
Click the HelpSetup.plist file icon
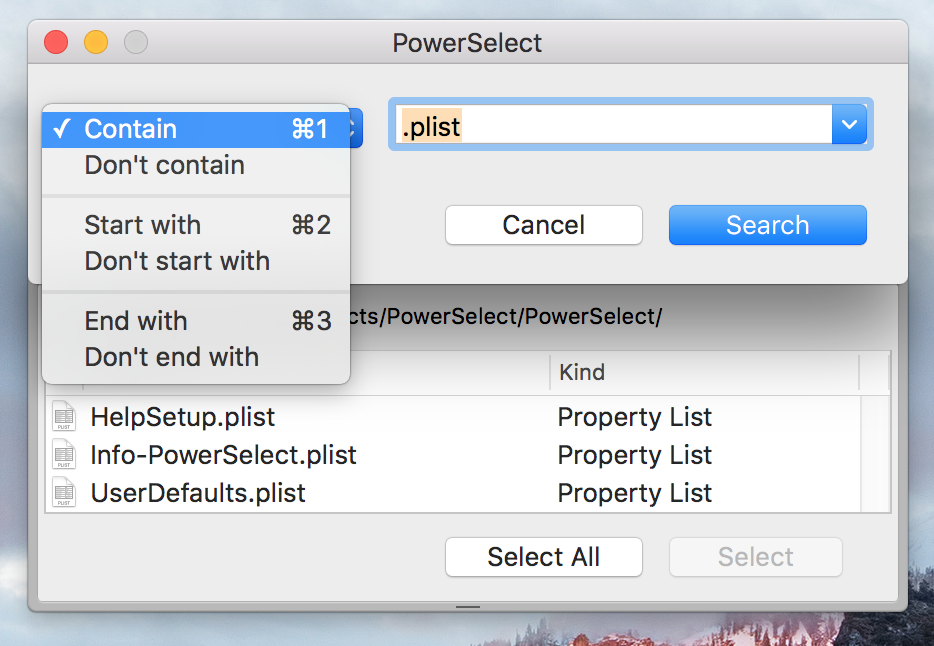tap(64, 417)
